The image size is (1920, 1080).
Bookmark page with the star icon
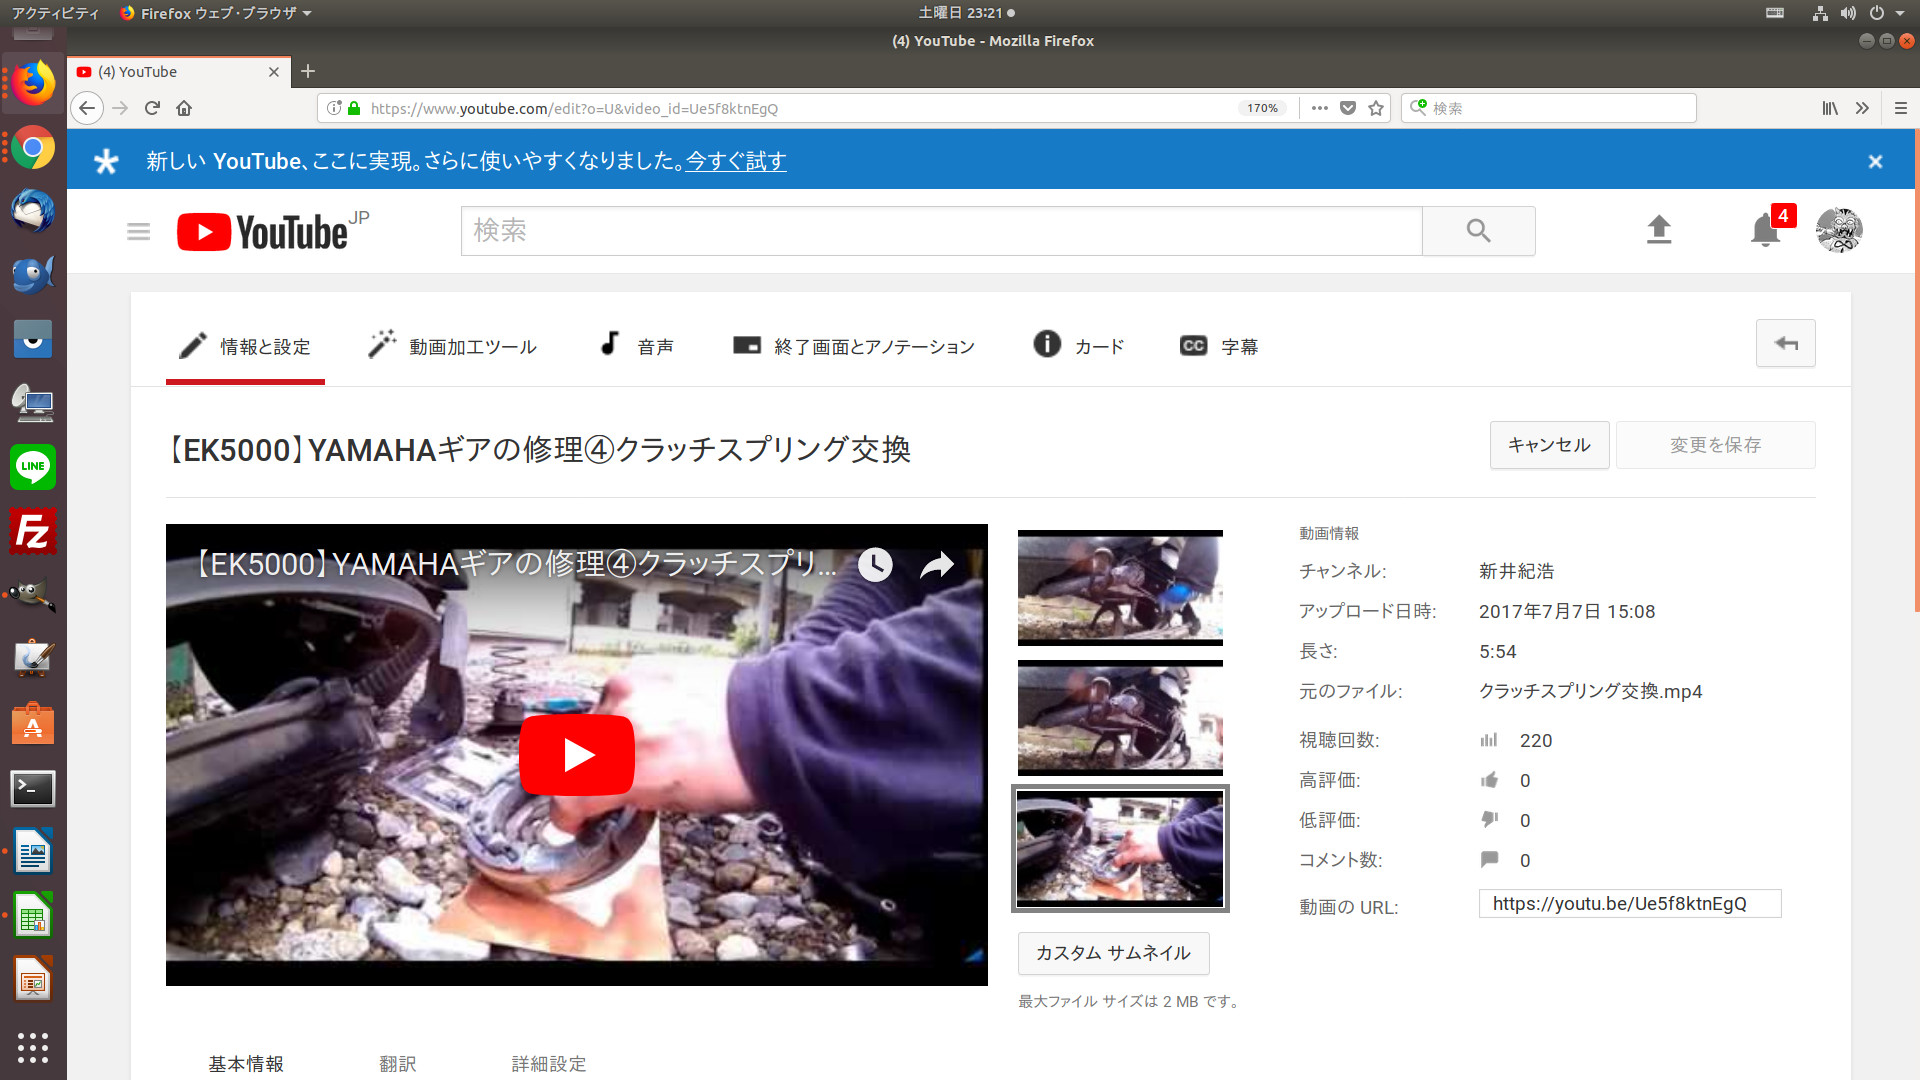coord(1376,108)
